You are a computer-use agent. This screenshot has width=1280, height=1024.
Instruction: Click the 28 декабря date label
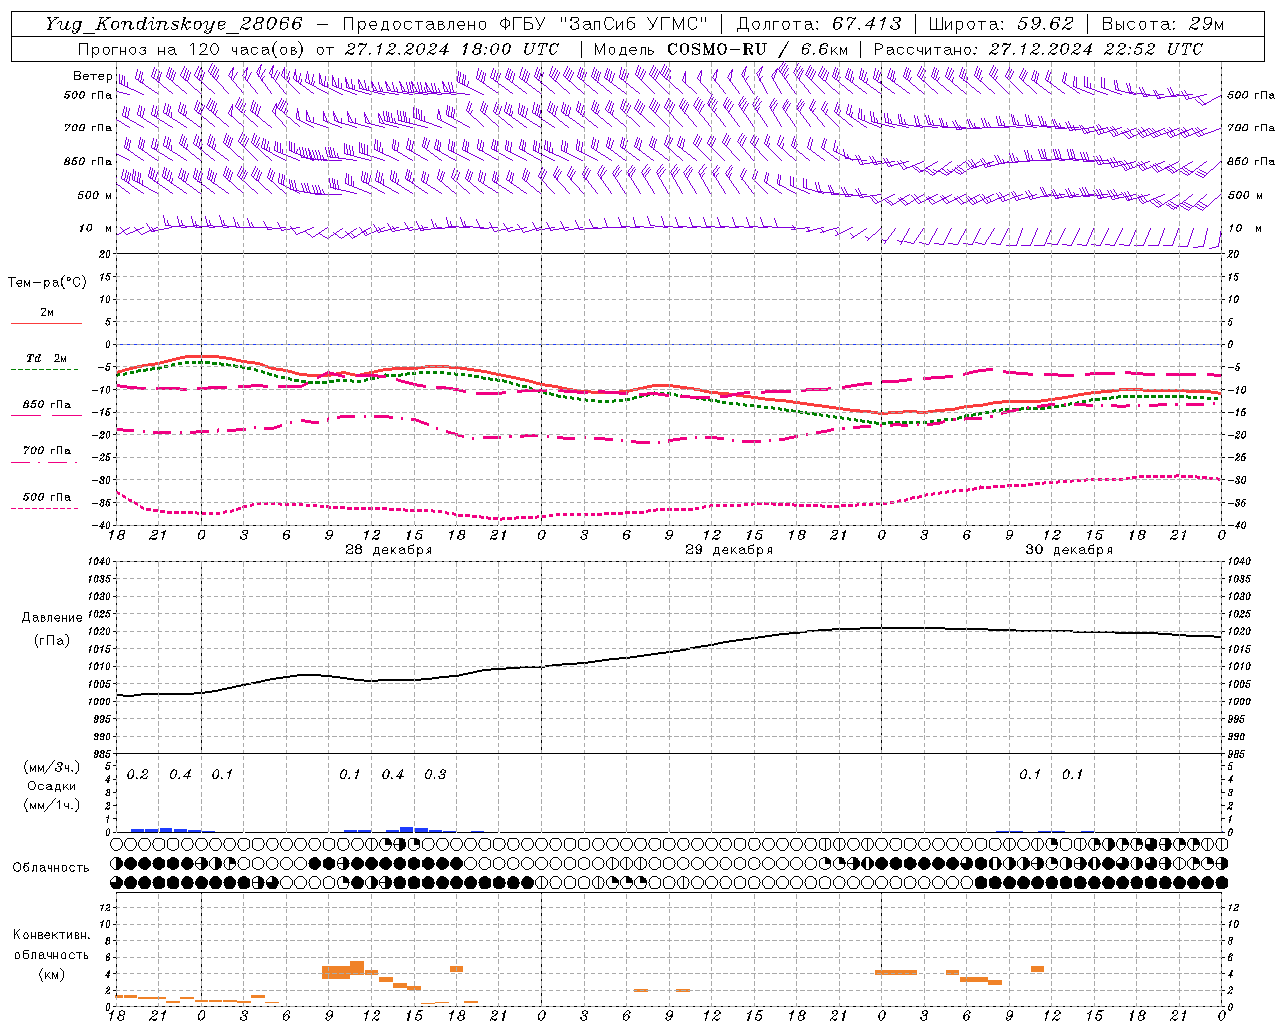388,550
